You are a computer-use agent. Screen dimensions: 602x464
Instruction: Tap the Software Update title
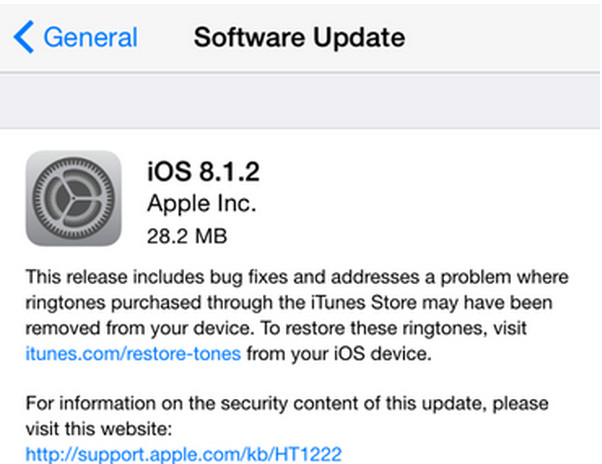[300, 39]
